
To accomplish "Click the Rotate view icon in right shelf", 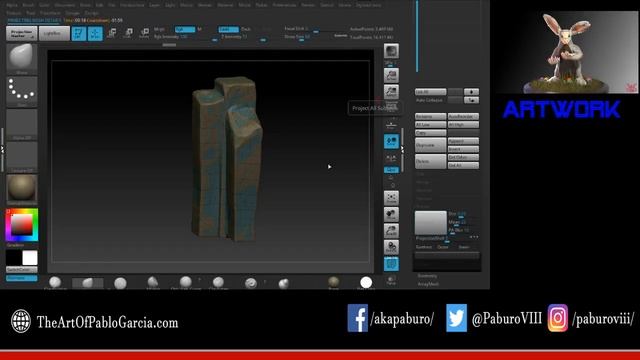I will click(x=391, y=247).
